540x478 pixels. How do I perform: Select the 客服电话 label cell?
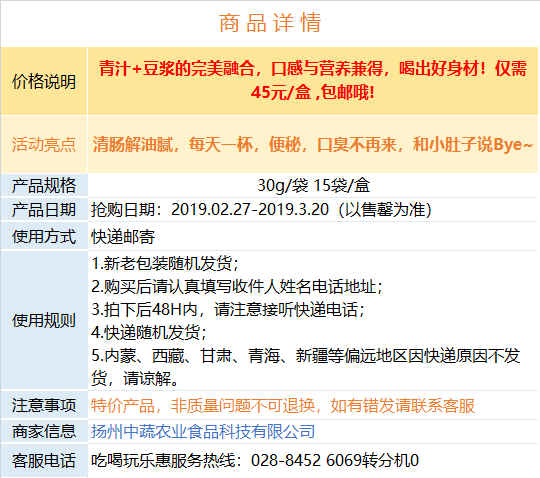(x=44, y=461)
